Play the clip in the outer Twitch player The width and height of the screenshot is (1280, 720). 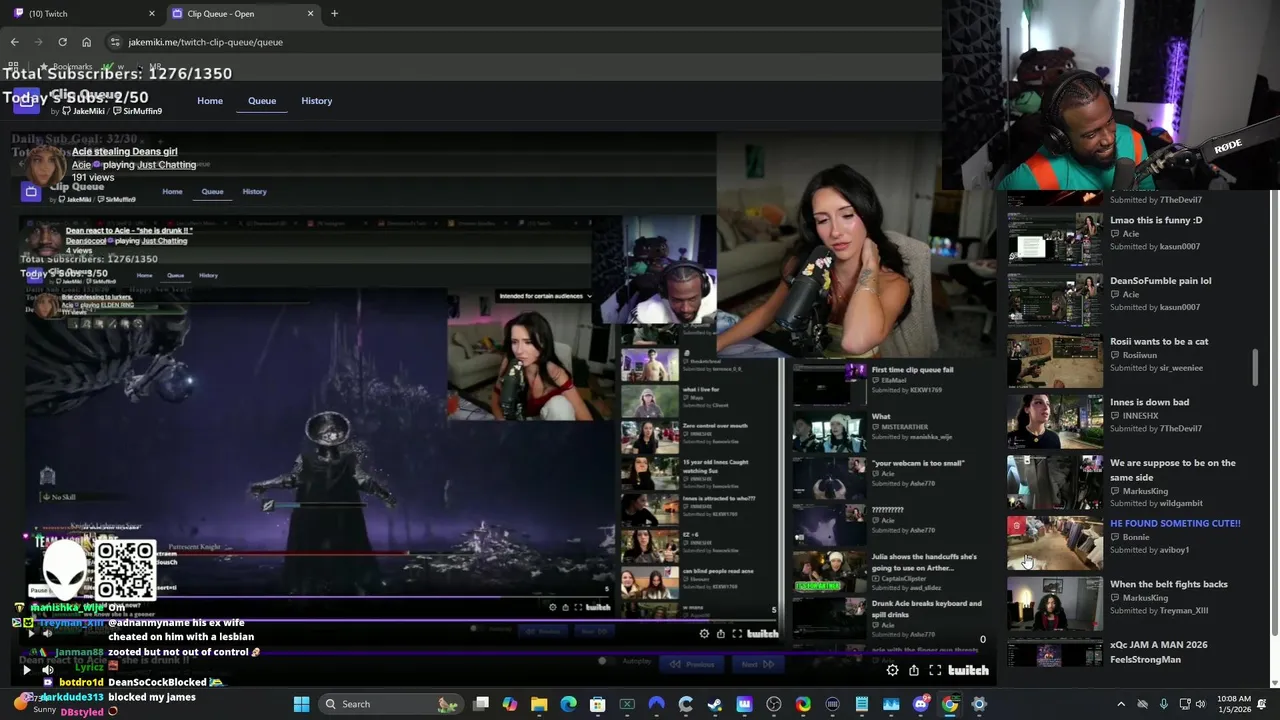coord(27,670)
